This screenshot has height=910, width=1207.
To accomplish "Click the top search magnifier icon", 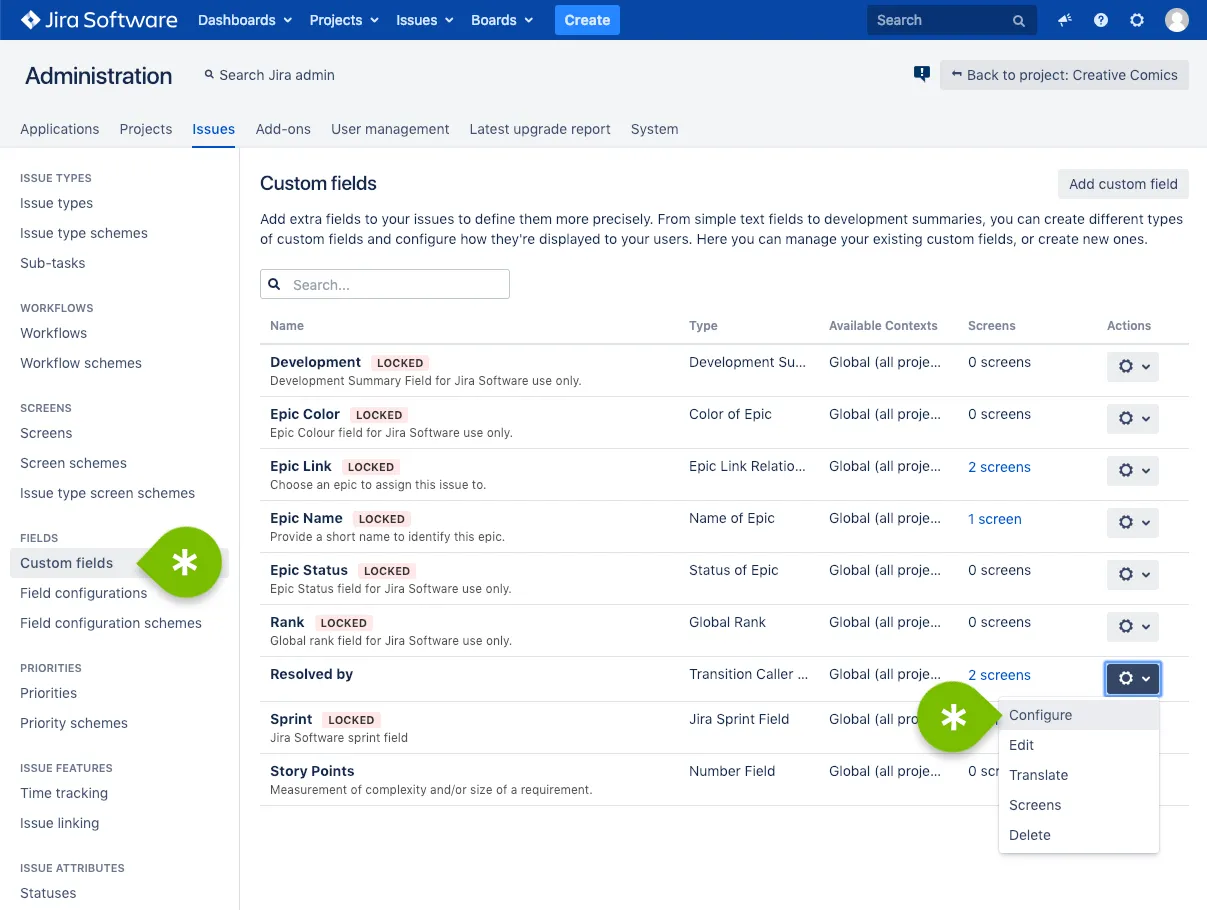I will tap(1018, 21).
